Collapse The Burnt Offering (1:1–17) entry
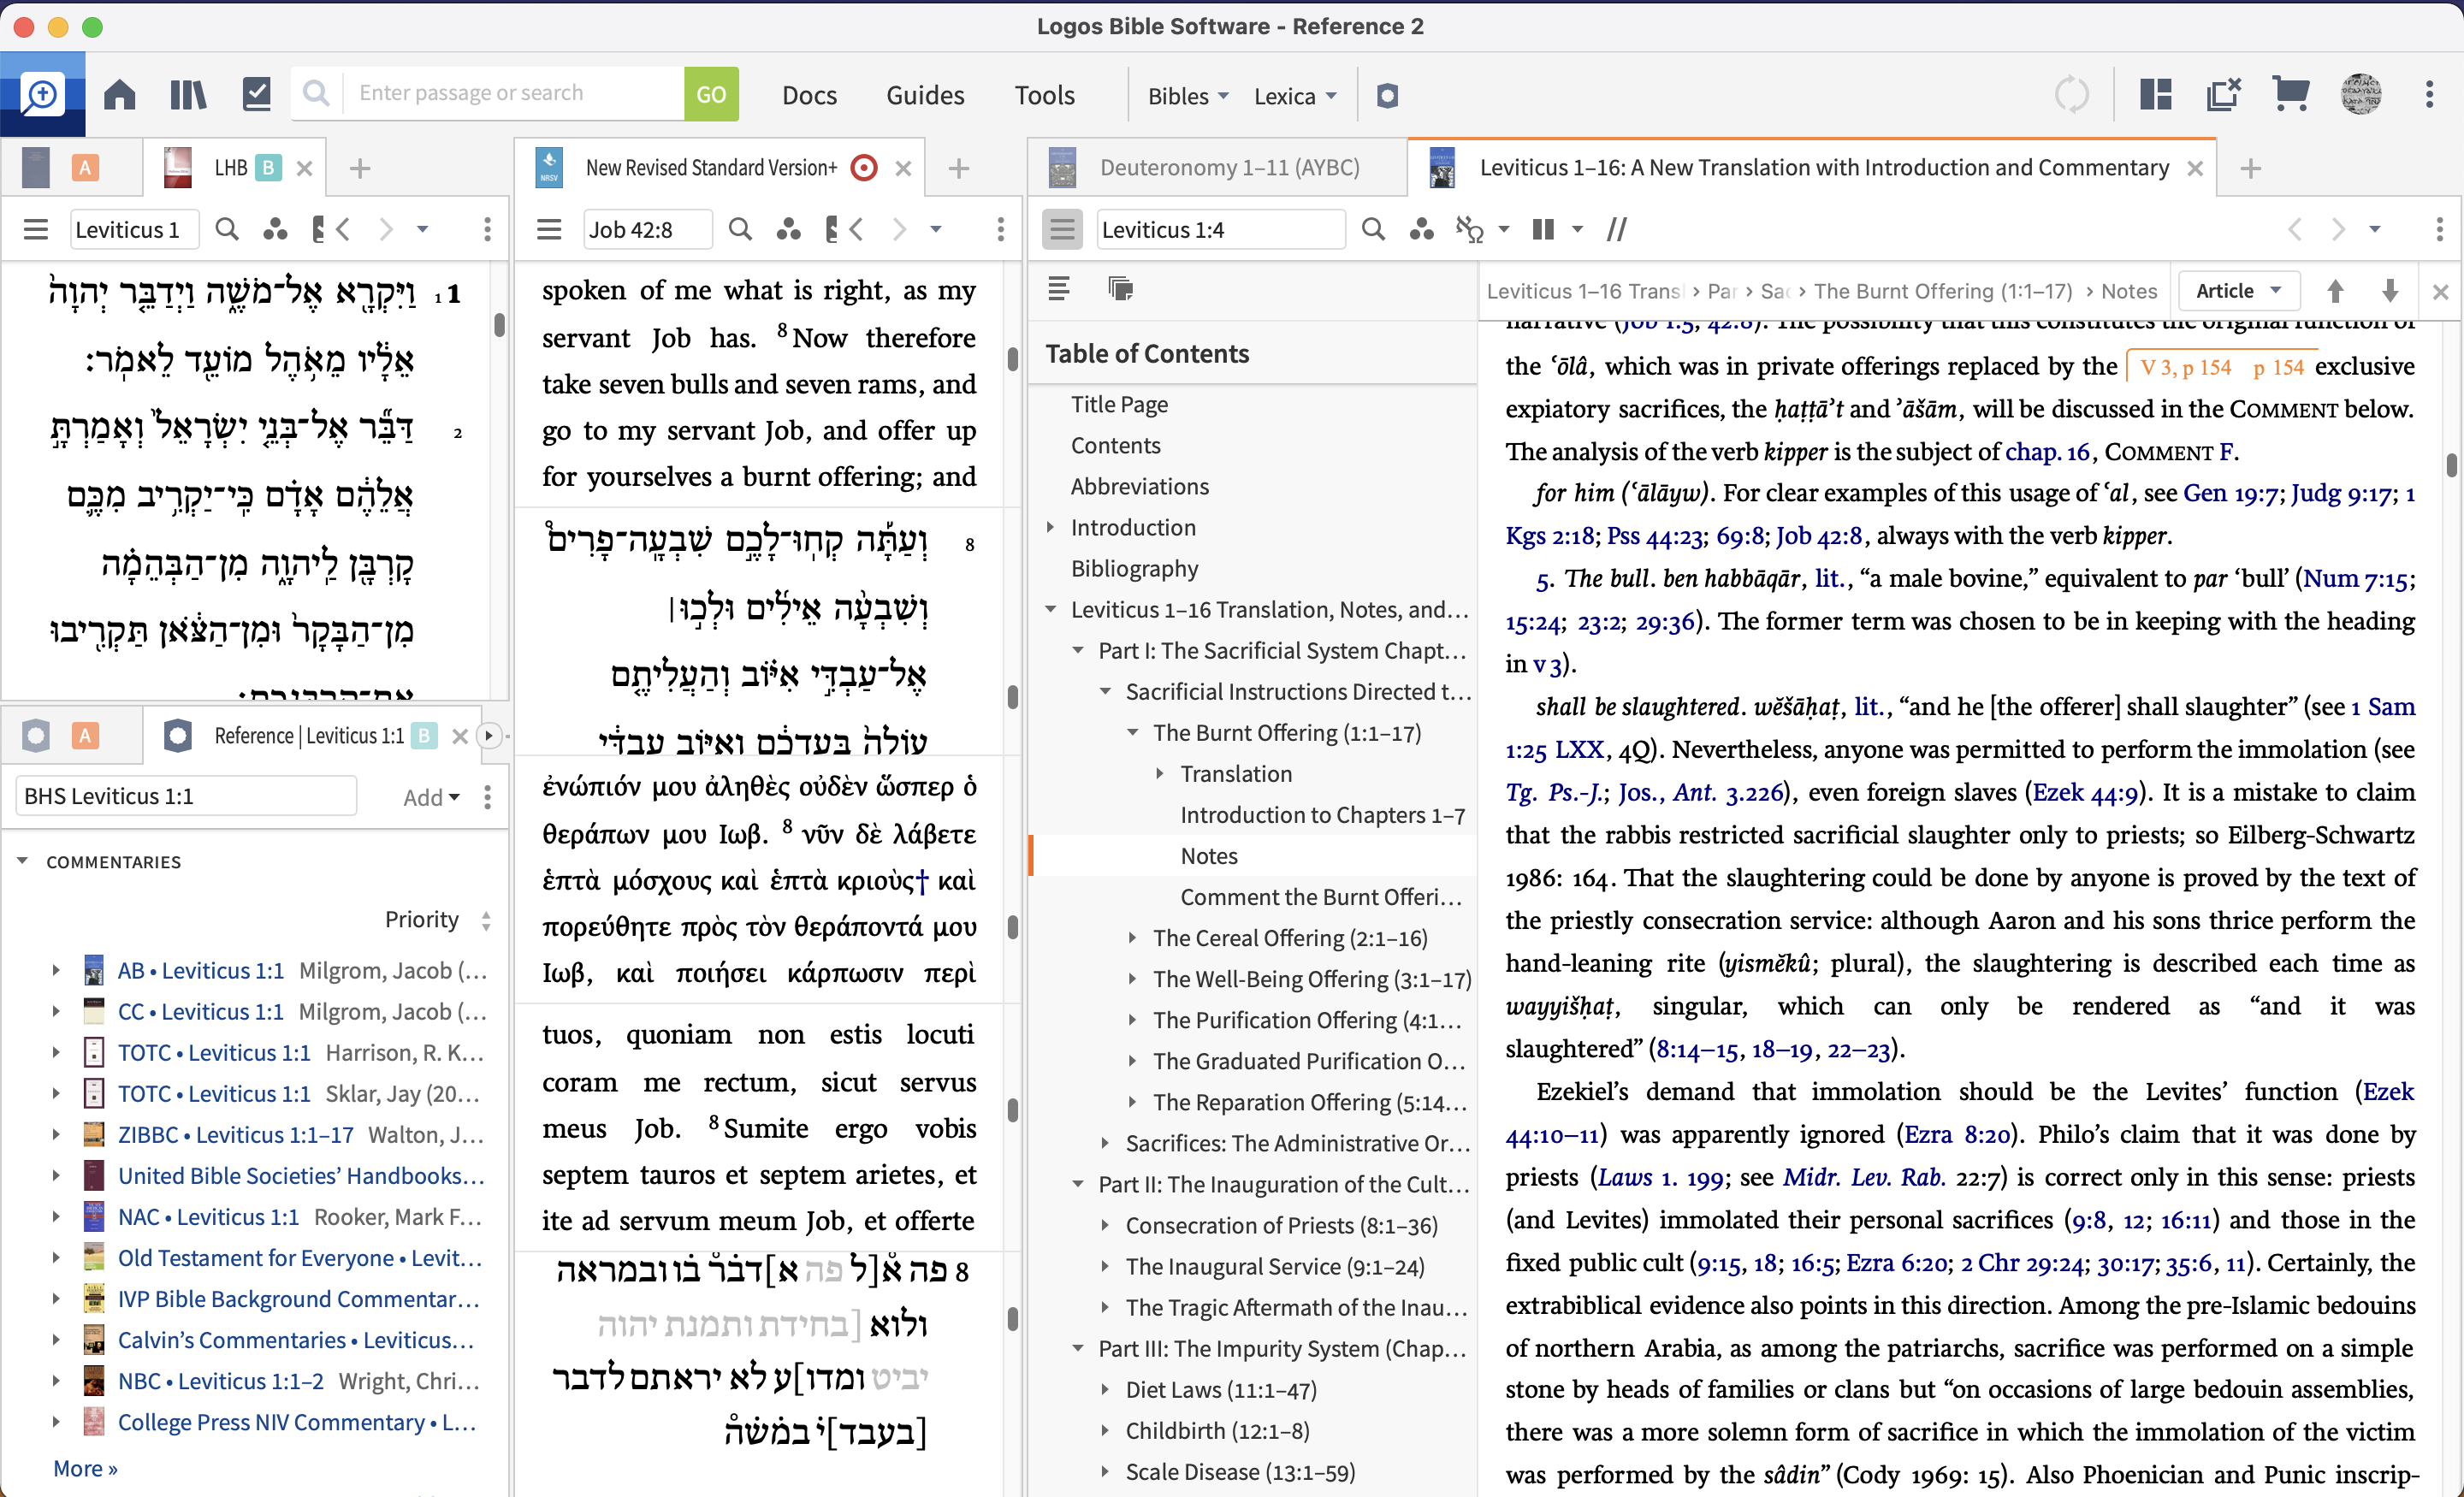 pos(1132,733)
